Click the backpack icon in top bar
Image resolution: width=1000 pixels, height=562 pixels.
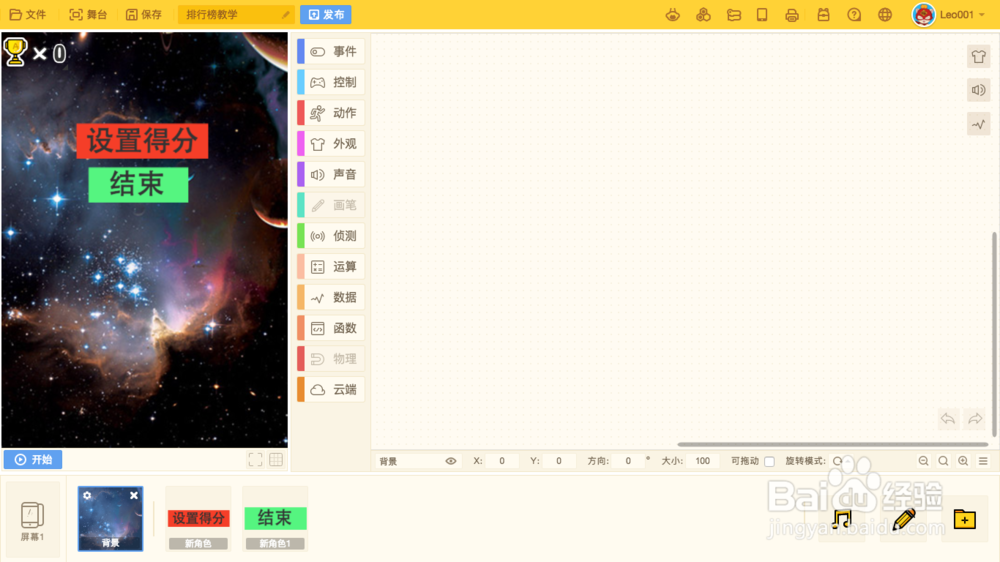pos(823,14)
